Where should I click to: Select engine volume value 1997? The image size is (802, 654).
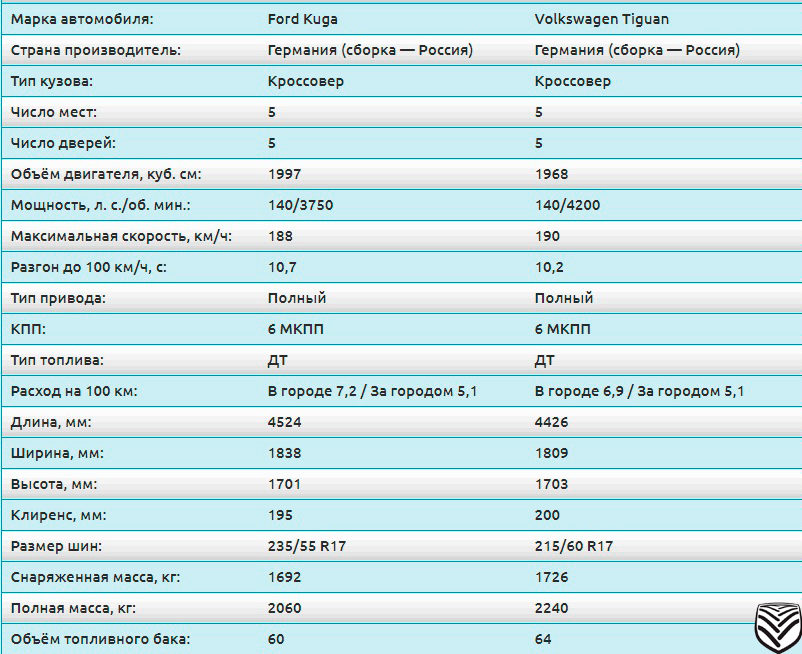coord(284,174)
